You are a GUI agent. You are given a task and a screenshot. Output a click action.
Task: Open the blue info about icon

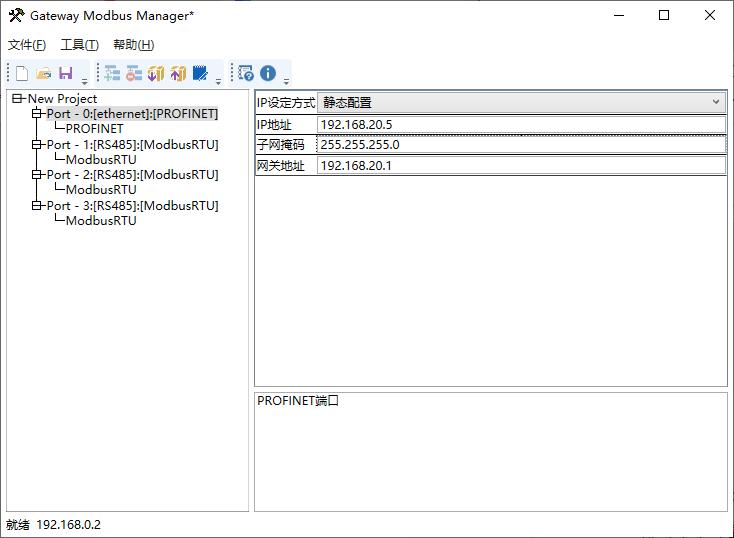[268, 73]
